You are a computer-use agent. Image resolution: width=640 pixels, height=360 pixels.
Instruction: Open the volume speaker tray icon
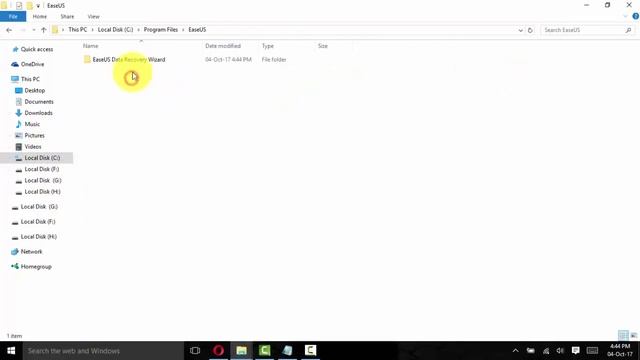pyautogui.click(x=560, y=351)
